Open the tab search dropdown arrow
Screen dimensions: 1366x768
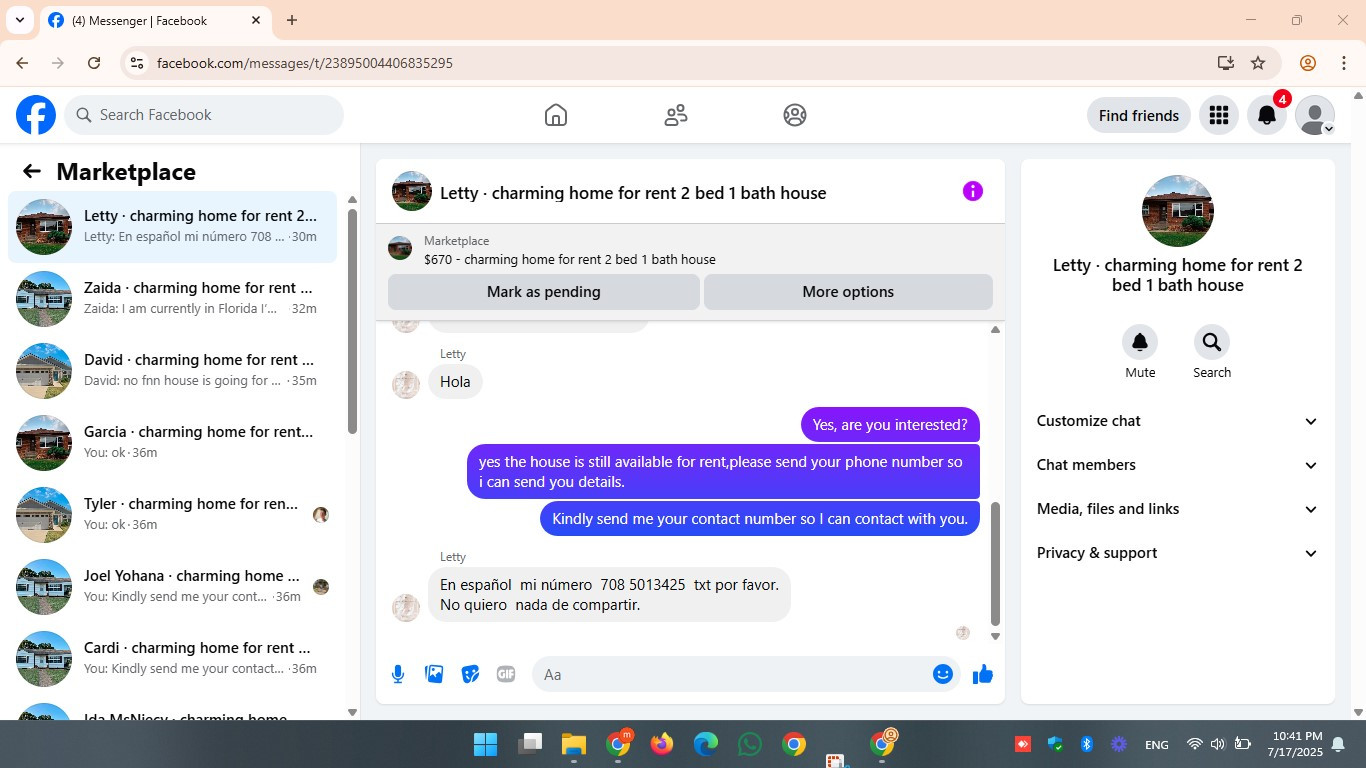tap(20, 20)
